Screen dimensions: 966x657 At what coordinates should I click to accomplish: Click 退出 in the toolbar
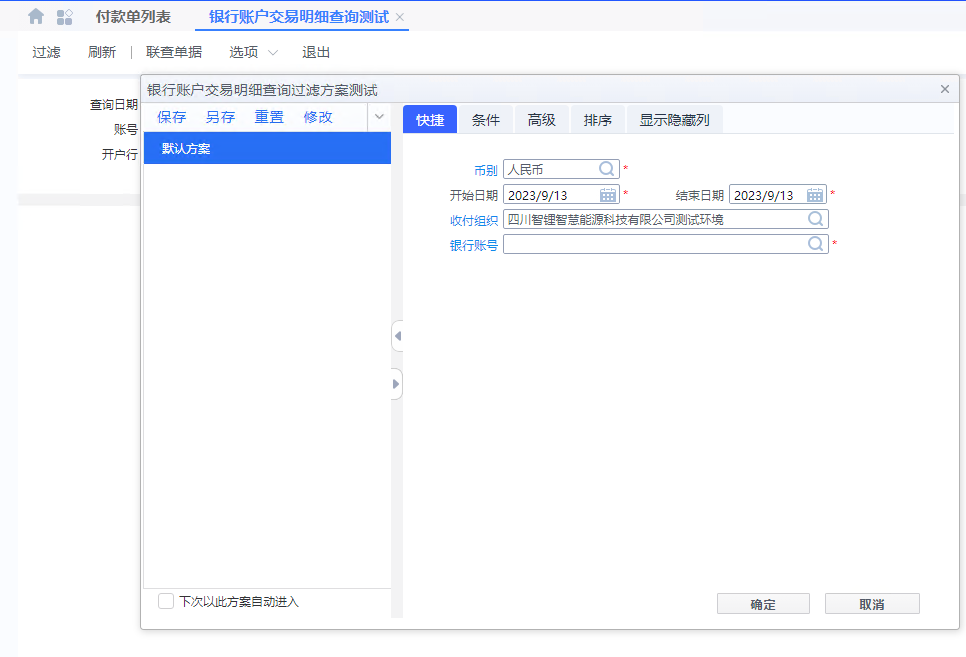point(316,52)
